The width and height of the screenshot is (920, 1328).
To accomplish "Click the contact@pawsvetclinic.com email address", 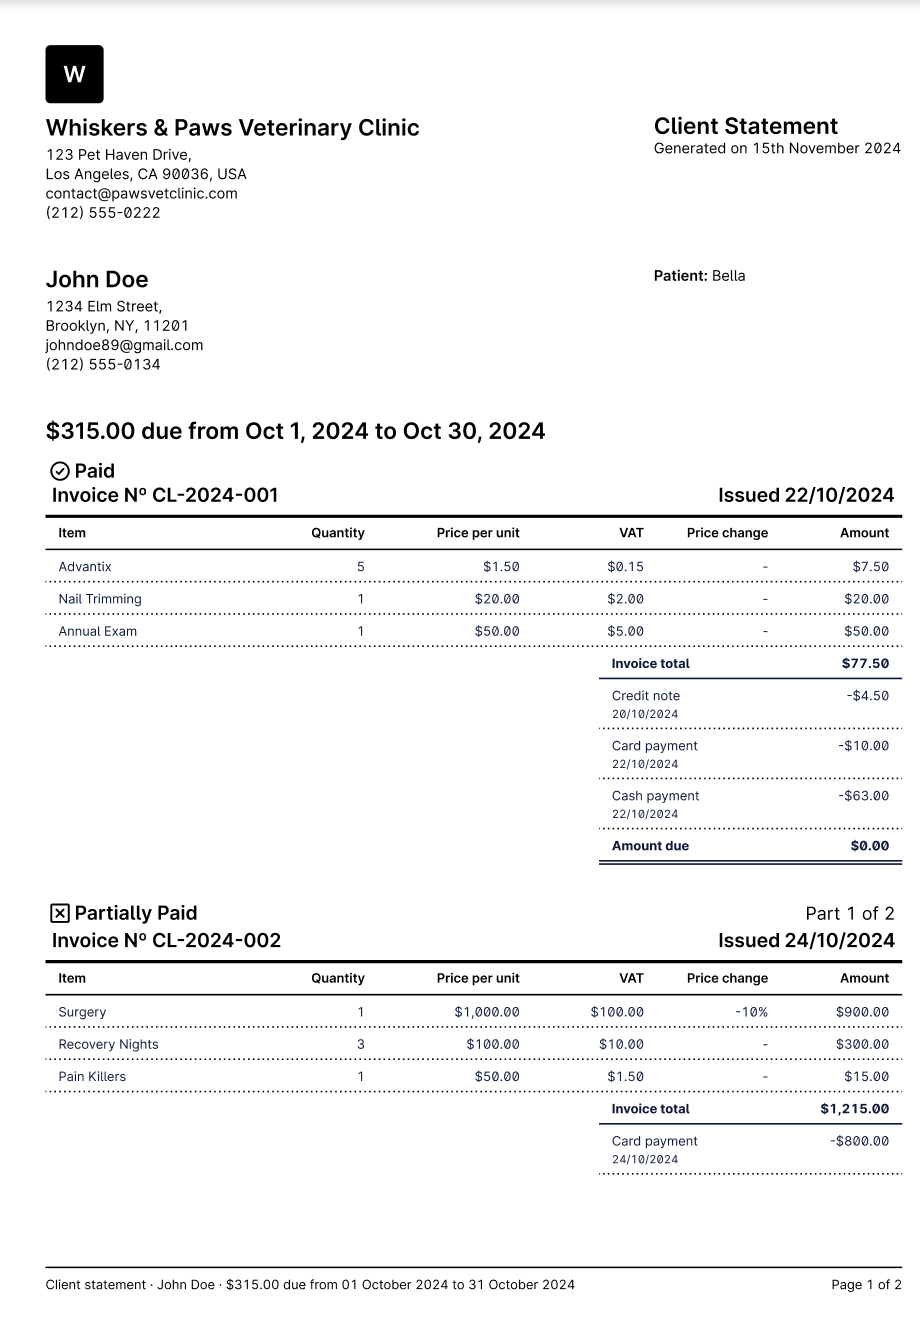I will pyautogui.click(x=141, y=193).
